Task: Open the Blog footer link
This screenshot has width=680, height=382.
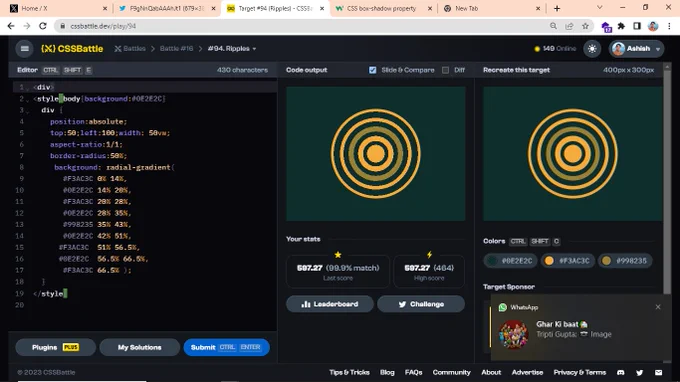Action: 387,372
